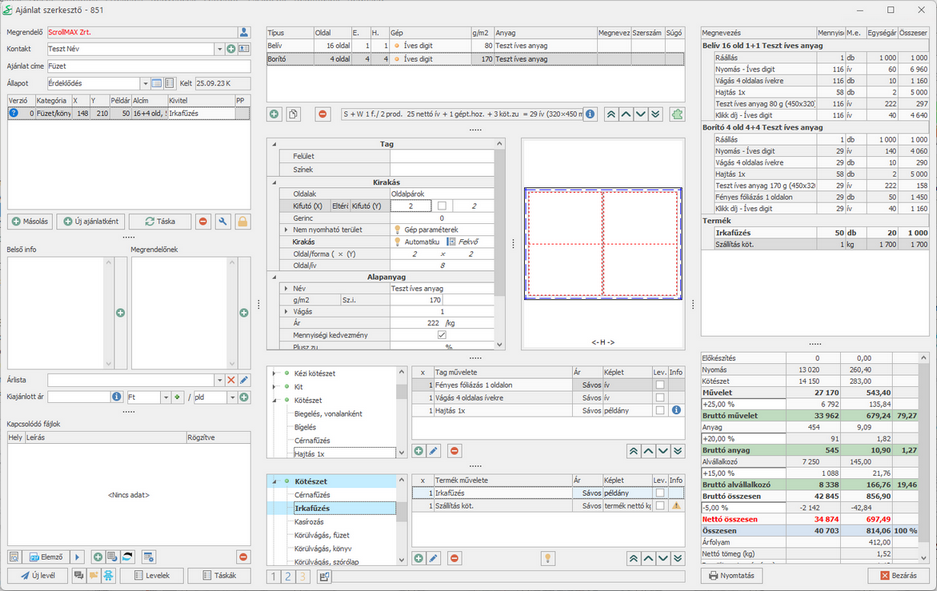Click the padlock icon next to wrench
This screenshot has height=591, width=937.
pos(242,221)
